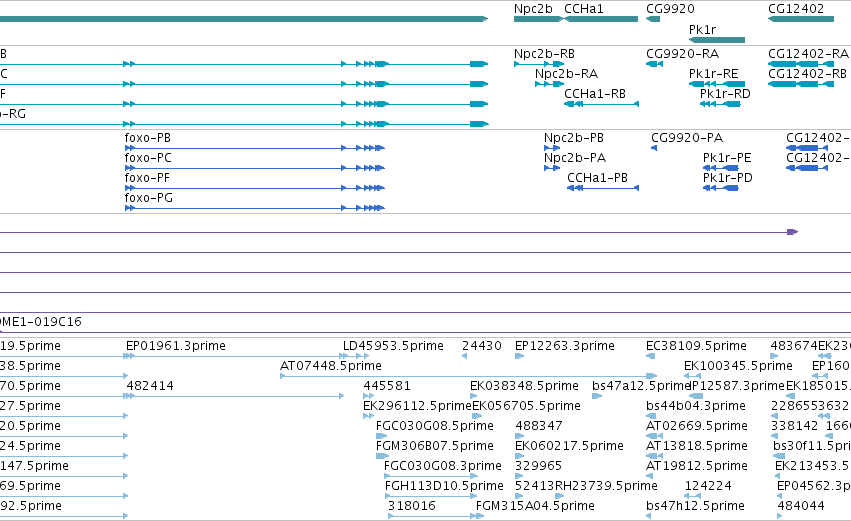Select the CG9920-RA transcript label
The image size is (851, 521).
(682, 54)
